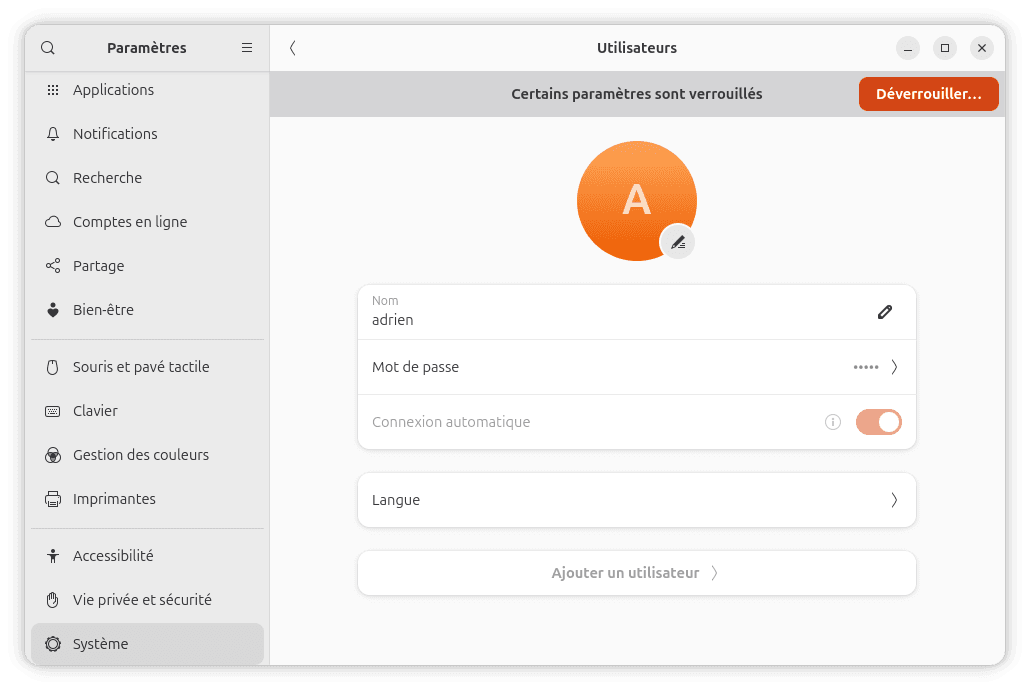Click the Utilisateurs header title
The height and width of the screenshot is (690, 1030).
click(637, 48)
